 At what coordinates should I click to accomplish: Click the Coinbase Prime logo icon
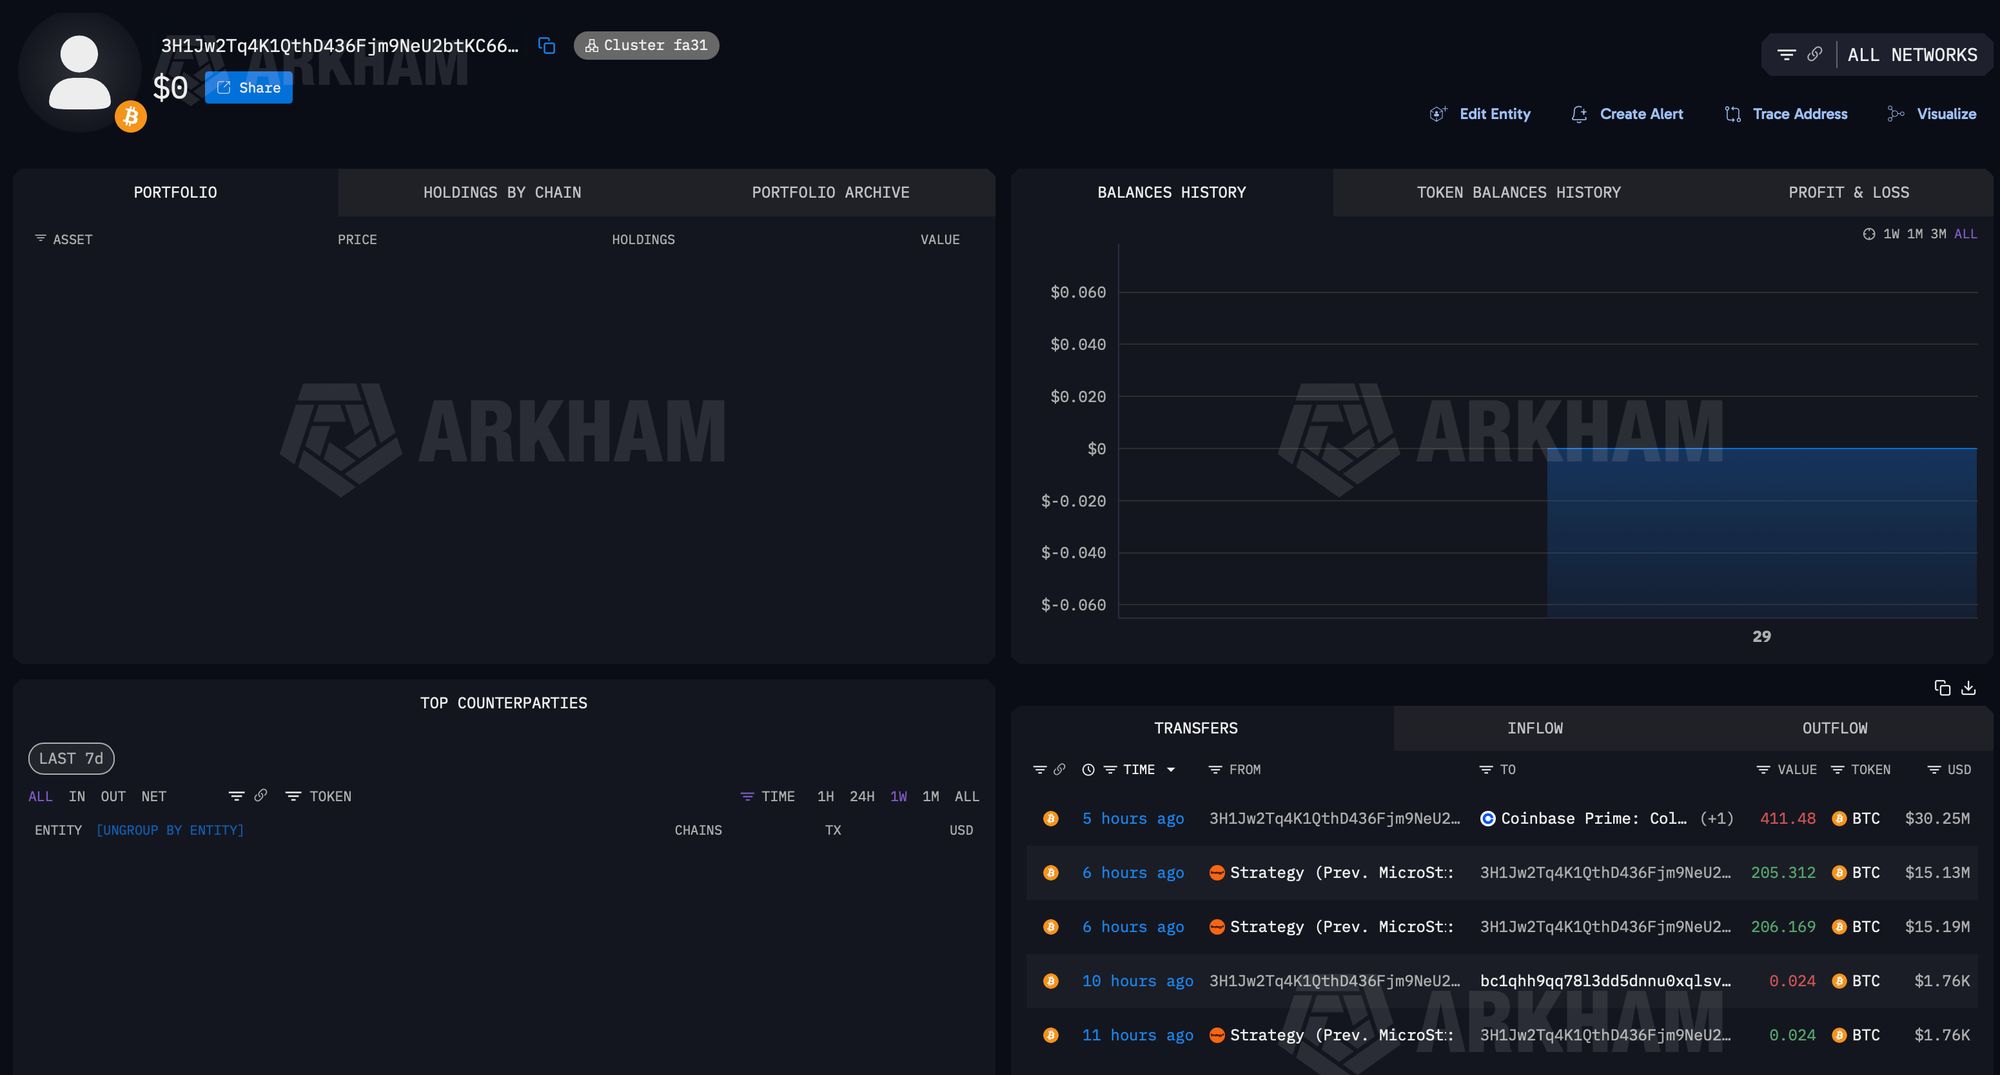pyautogui.click(x=1488, y=818)
